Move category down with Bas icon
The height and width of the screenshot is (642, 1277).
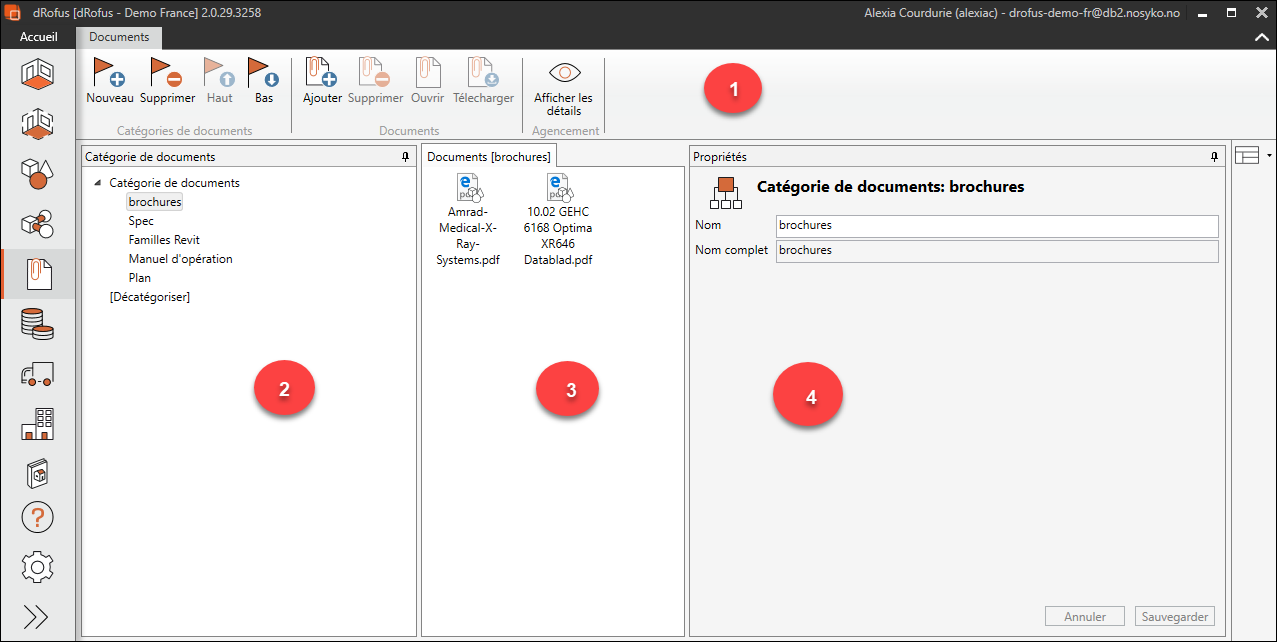click(x=264, y=73)
